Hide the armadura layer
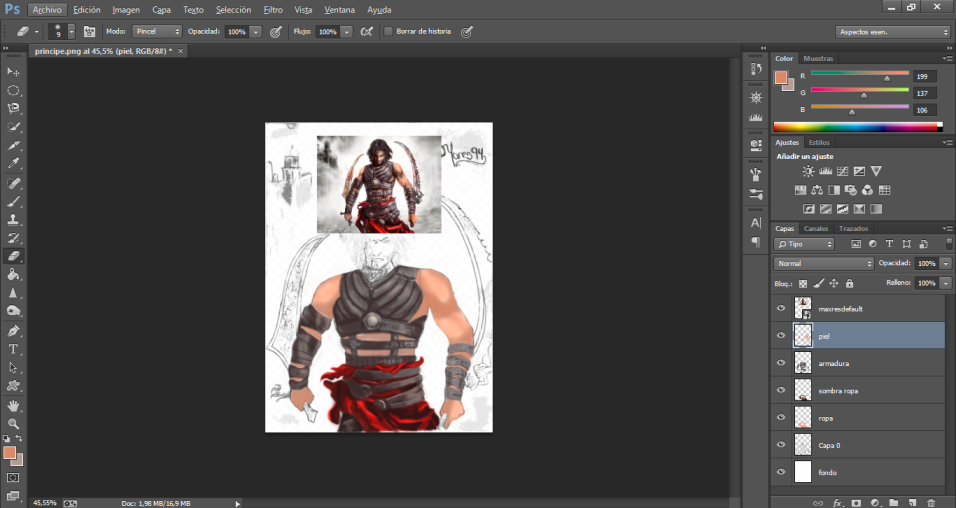This screenshot has width=956, height=508. pos(781,363)
